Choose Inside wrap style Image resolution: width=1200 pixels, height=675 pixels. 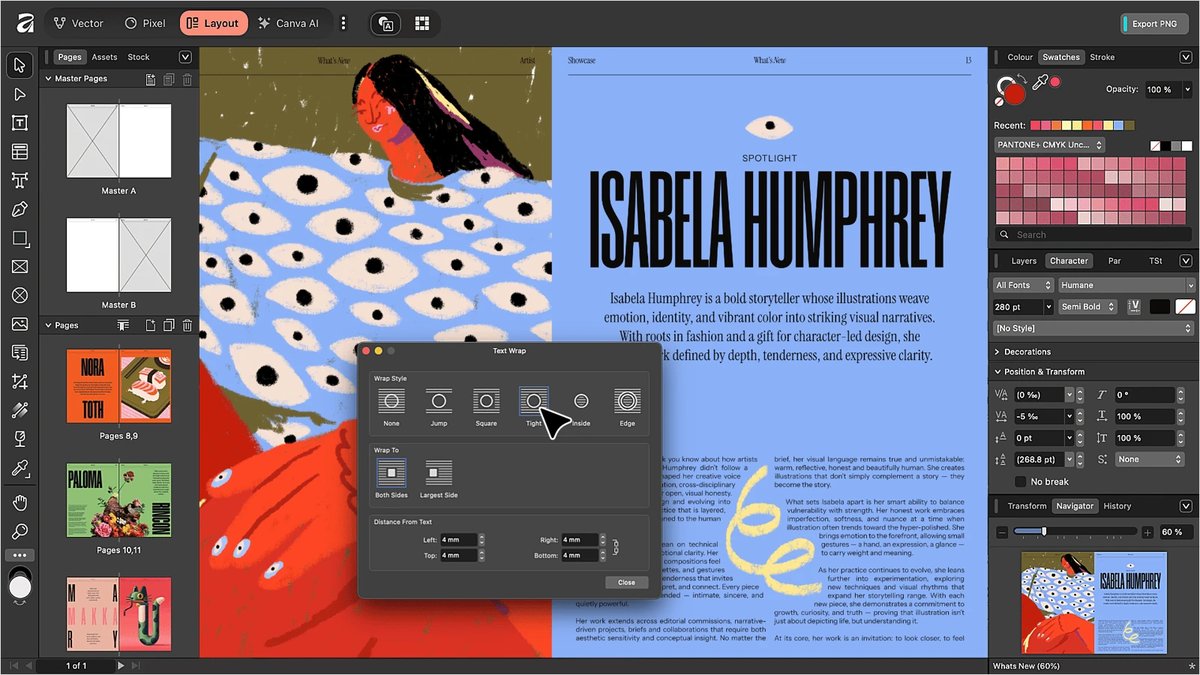(581, 406)
